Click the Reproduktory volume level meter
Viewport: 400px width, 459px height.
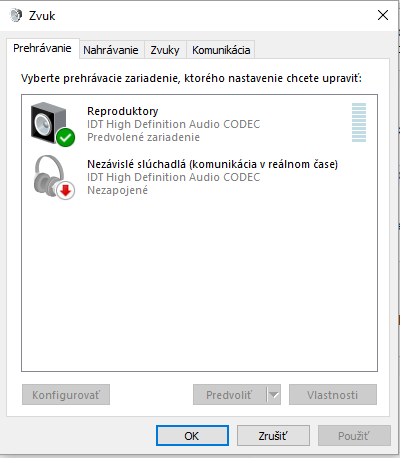[359, 123]
